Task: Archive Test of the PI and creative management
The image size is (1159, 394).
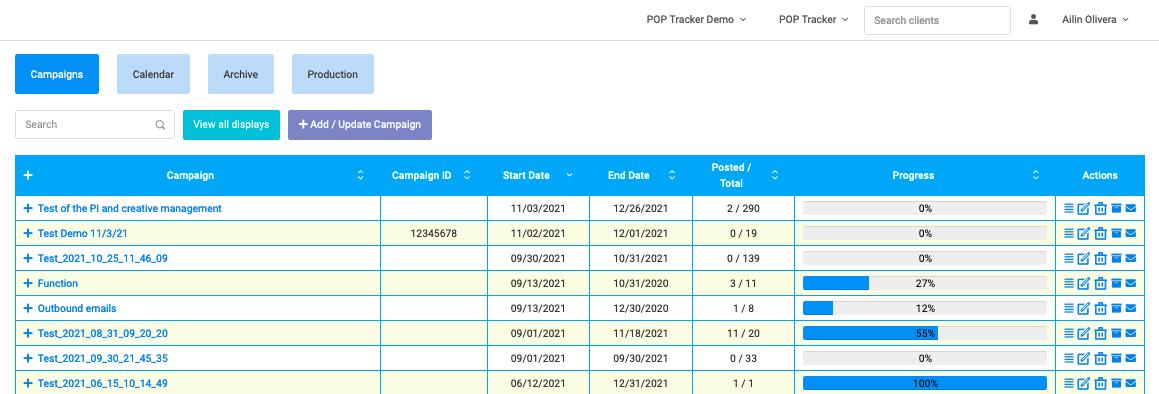Action: point(1116,209)
